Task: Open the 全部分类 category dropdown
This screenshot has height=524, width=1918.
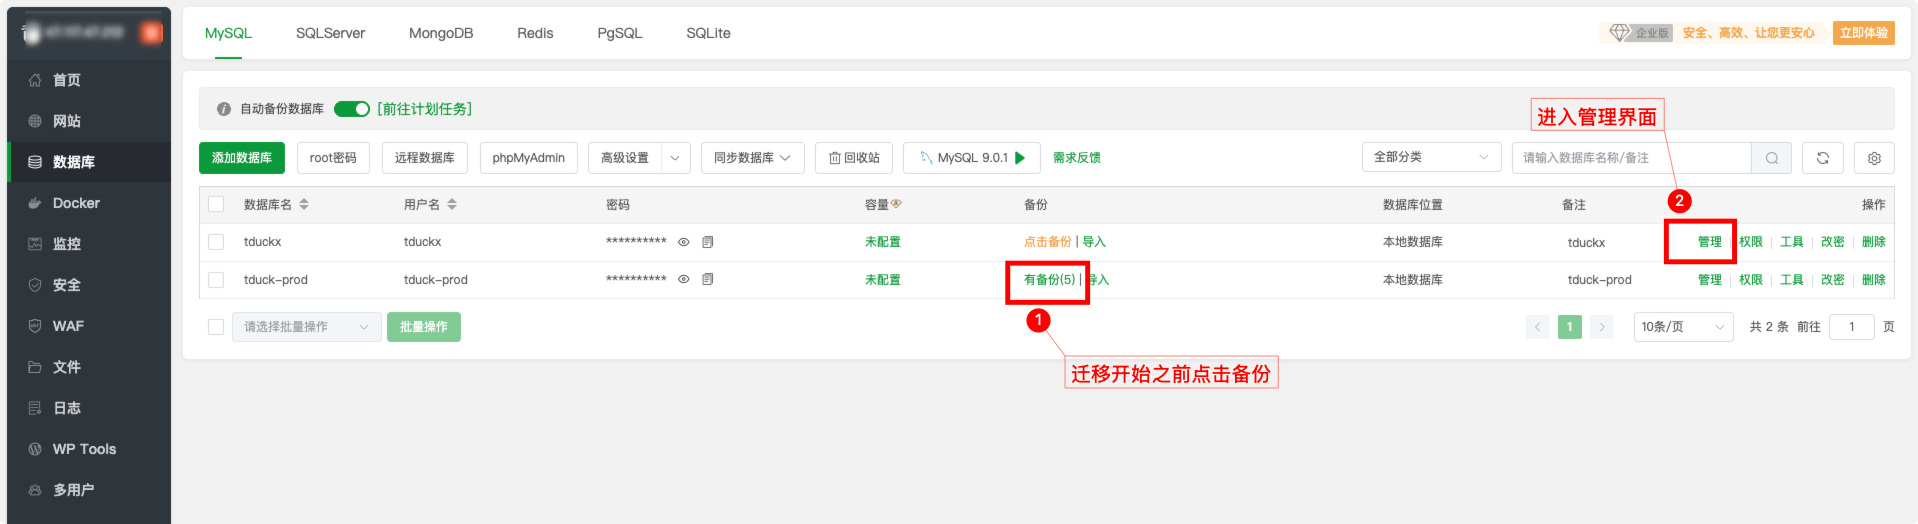Action: (x=1431, y=157)
